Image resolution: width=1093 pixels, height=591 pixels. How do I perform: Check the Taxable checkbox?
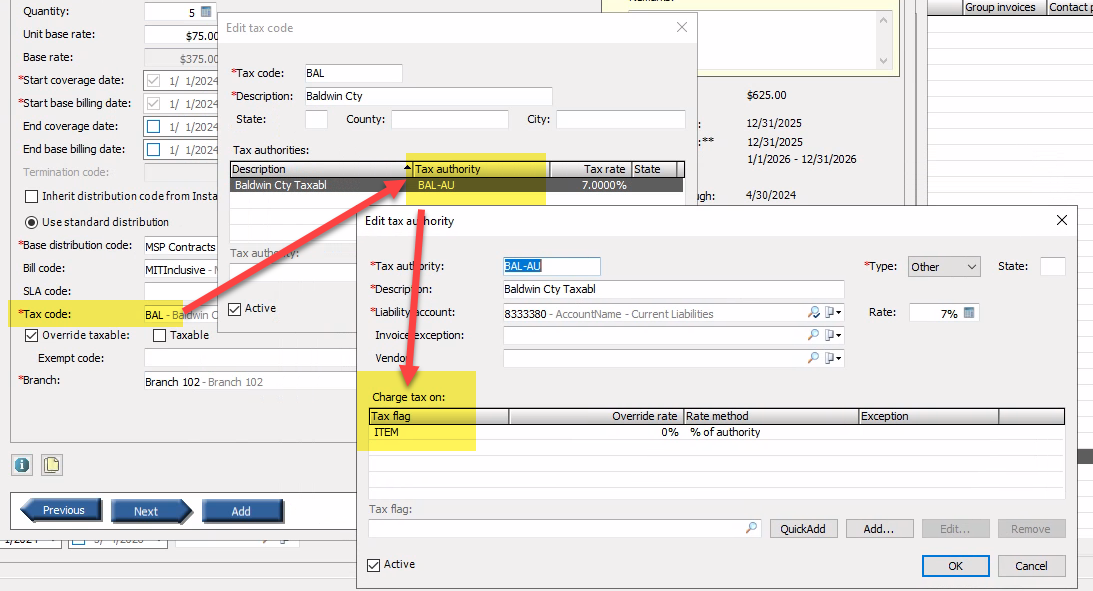160,335
